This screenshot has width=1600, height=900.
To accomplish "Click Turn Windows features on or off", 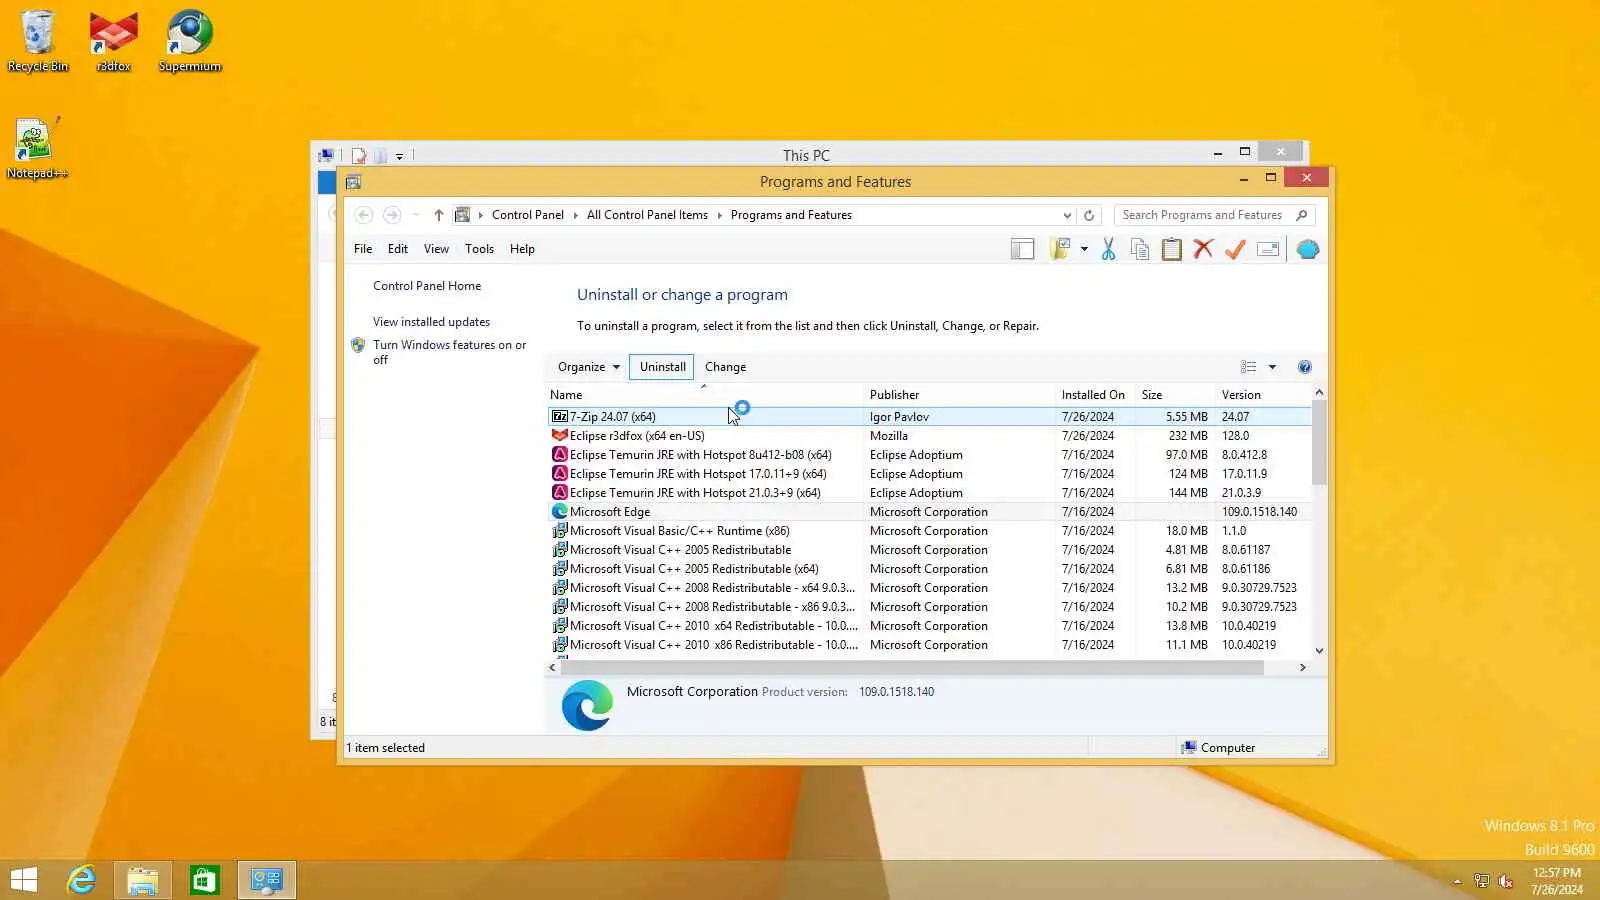I will point(449,352).
